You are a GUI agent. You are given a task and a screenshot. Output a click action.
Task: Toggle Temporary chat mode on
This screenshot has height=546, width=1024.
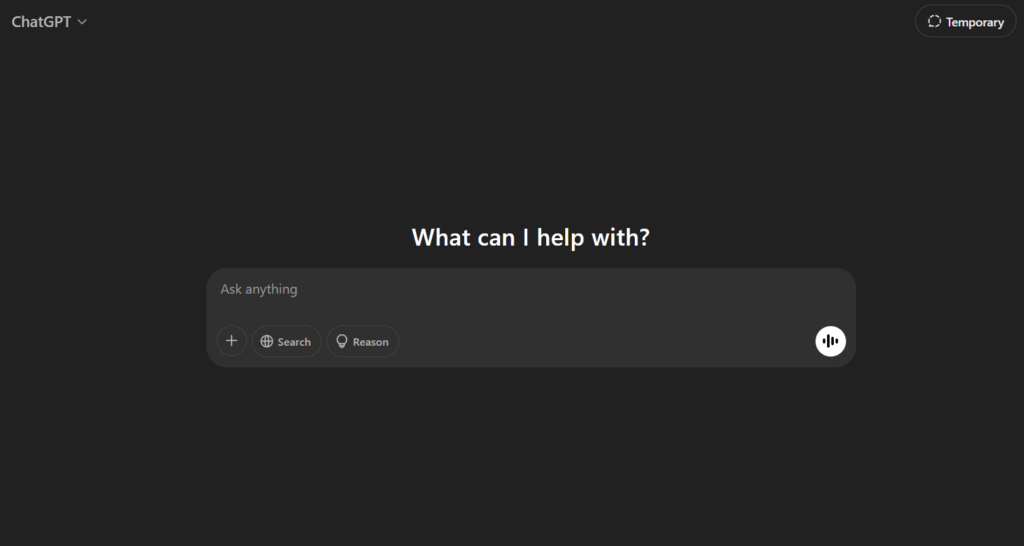point(965,21)
